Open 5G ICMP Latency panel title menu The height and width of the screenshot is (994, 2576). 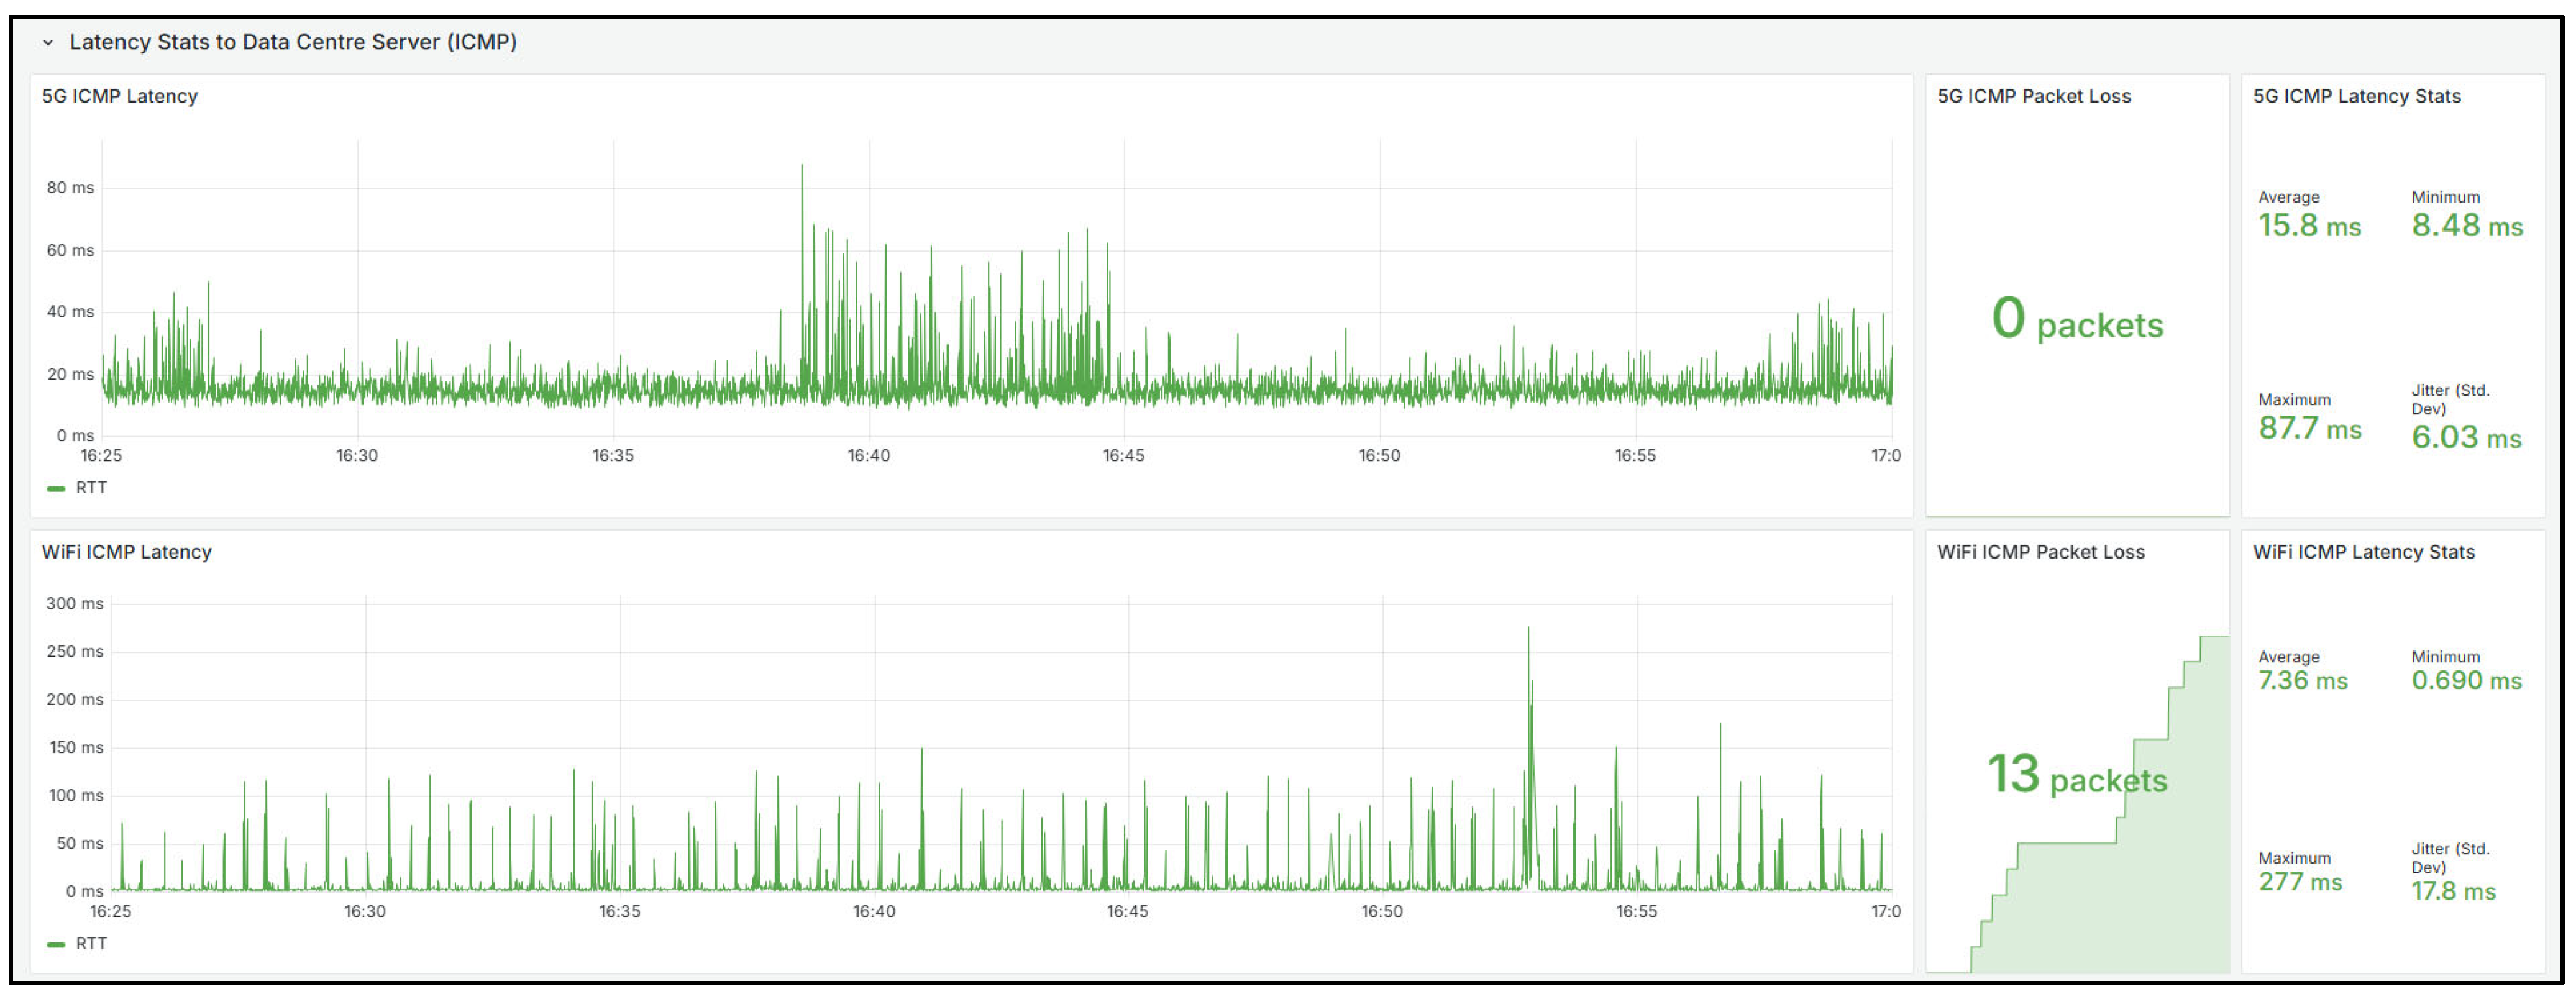pos(120,96)
